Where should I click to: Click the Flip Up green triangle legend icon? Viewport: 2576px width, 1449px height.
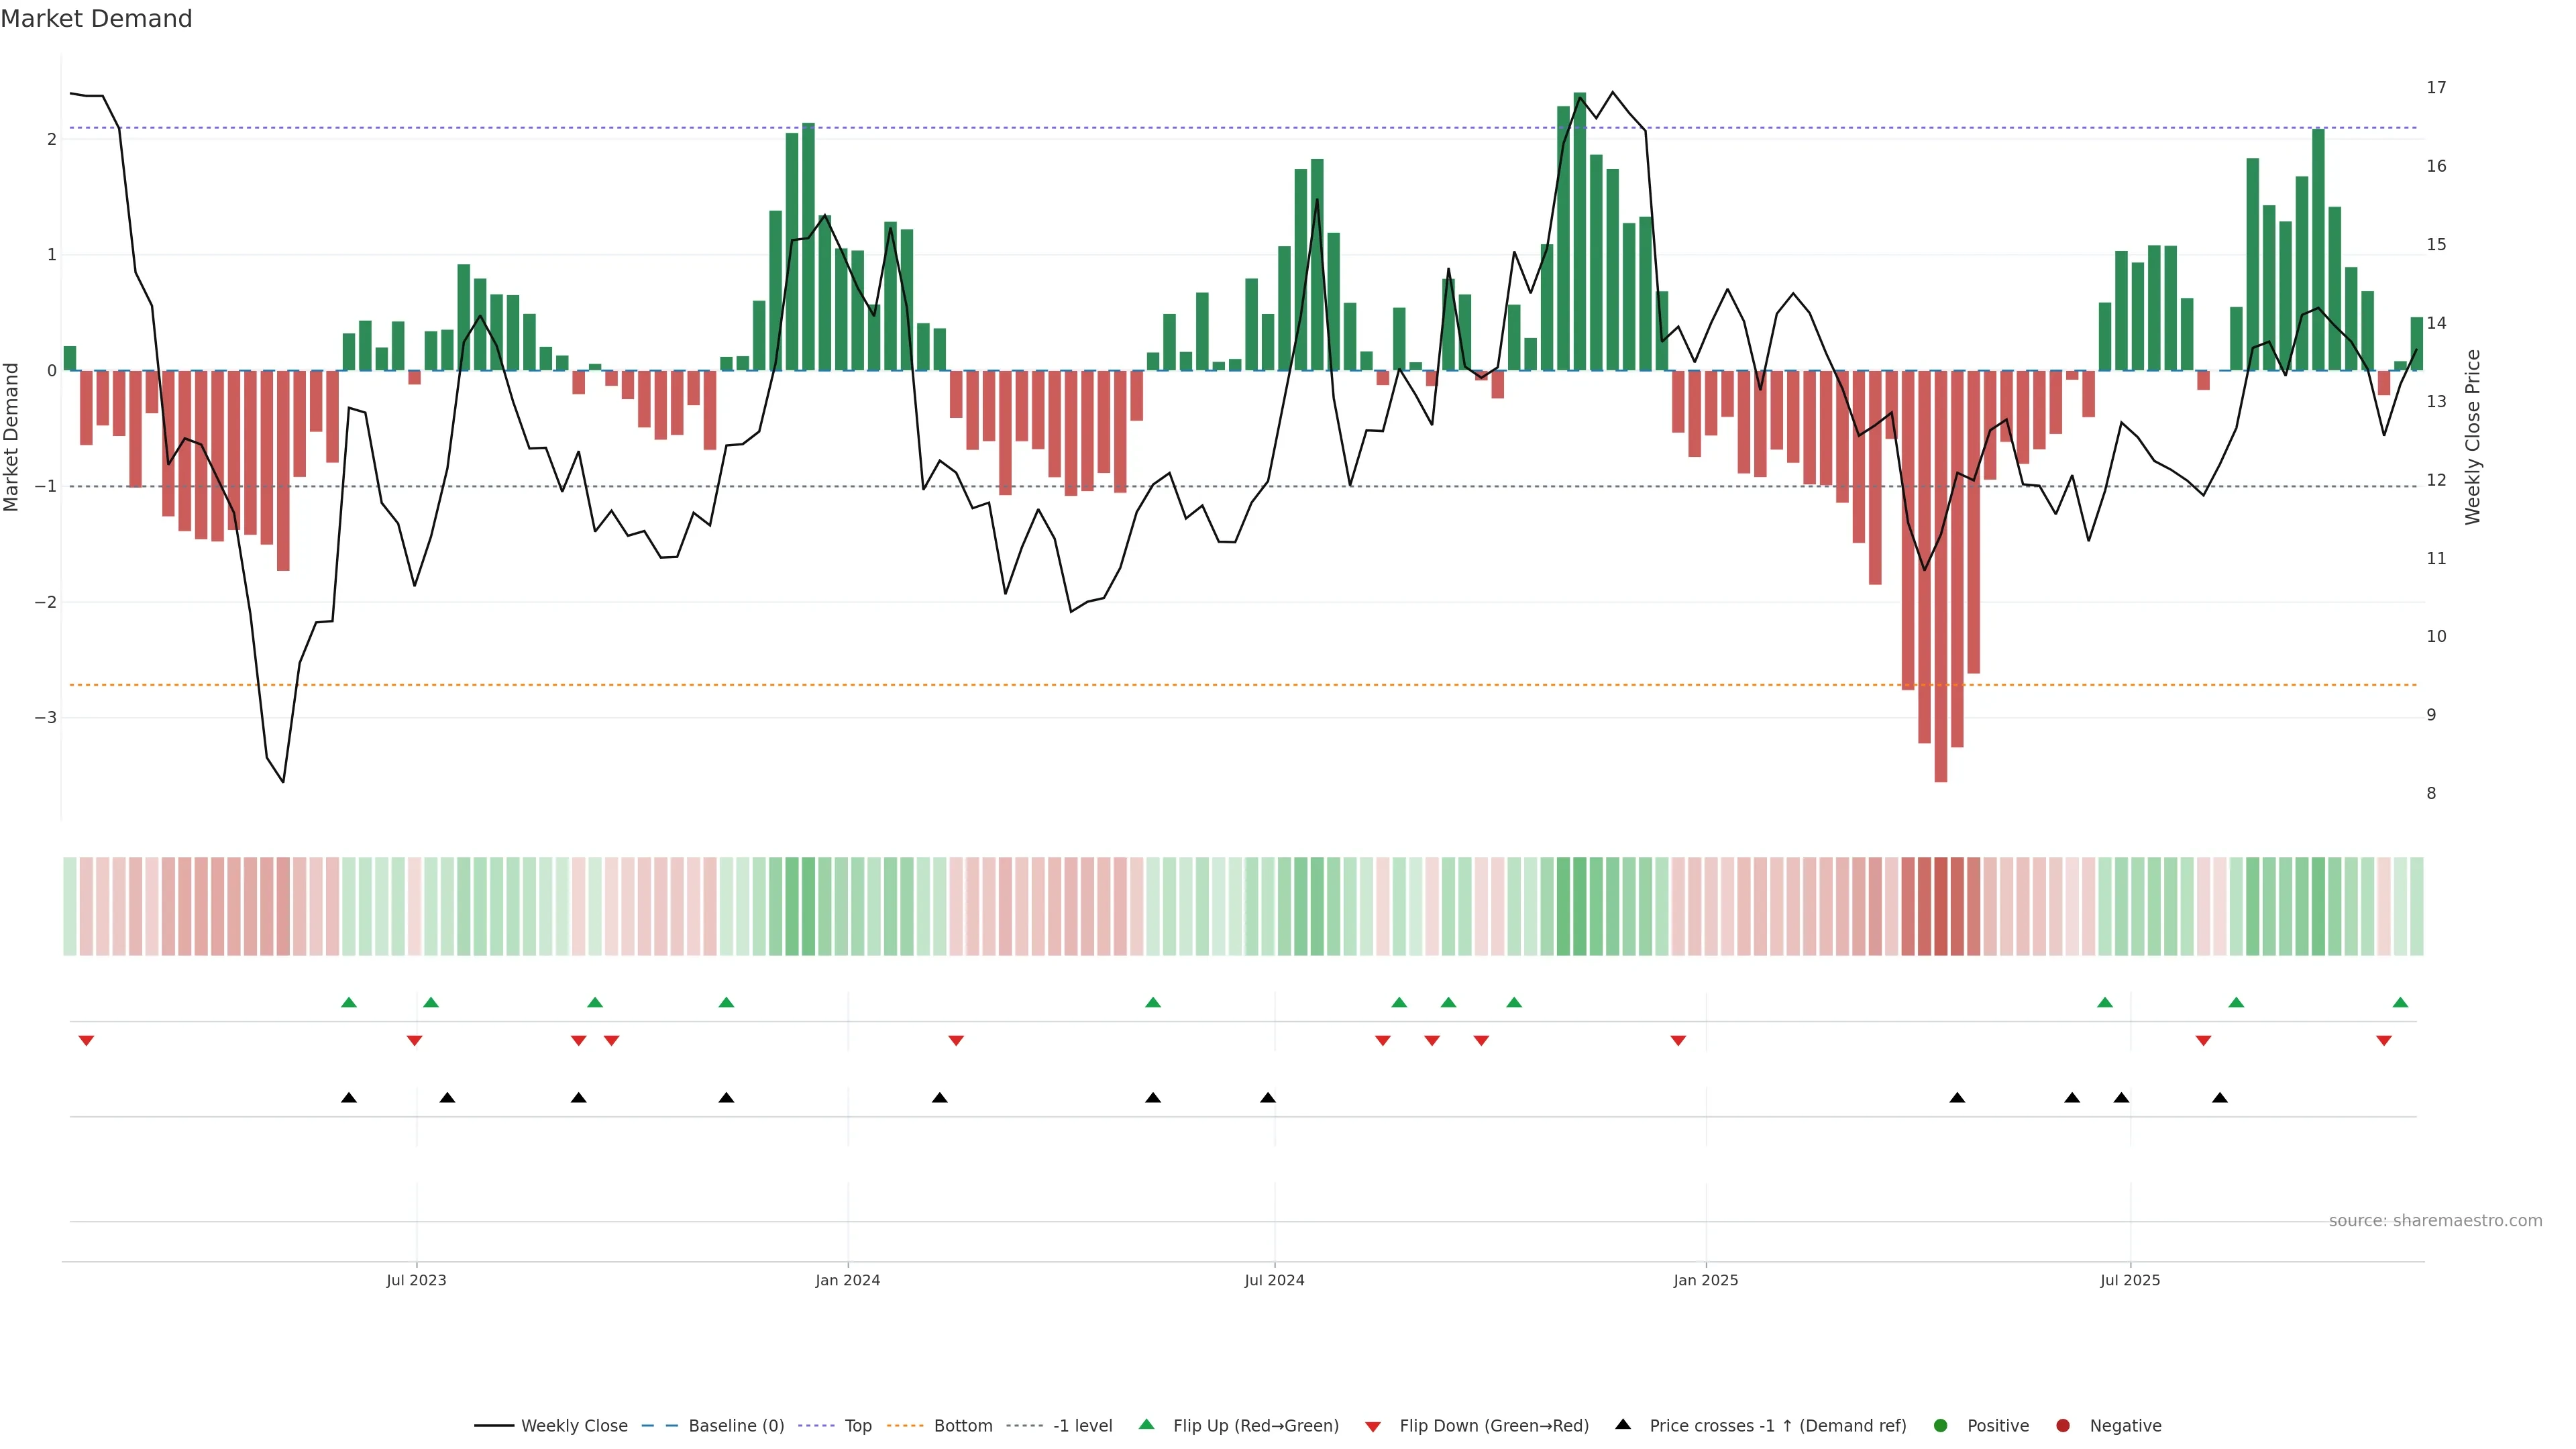point(1147,1425)
